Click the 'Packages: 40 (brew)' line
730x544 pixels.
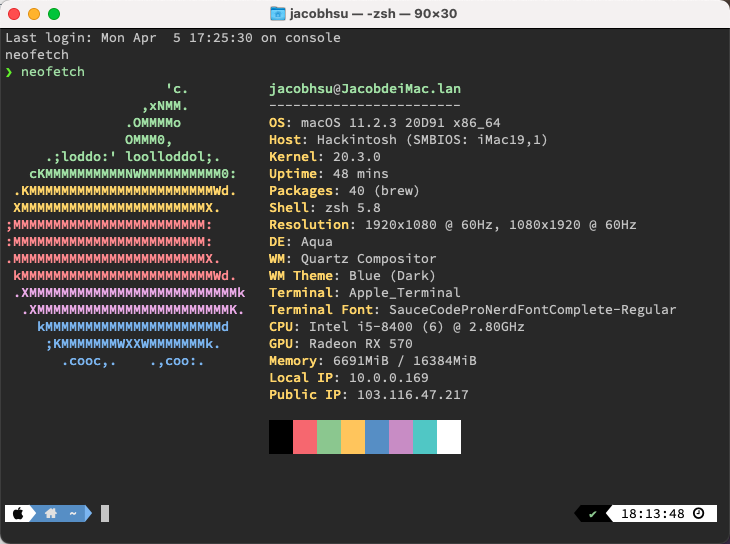[345, 190]
